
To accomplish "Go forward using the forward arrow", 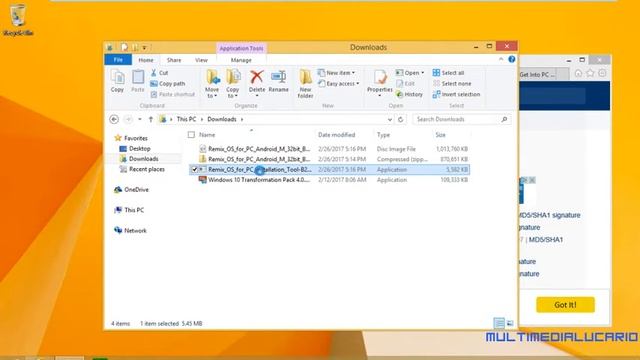I will pyautogui.click(x=128, y=119).
